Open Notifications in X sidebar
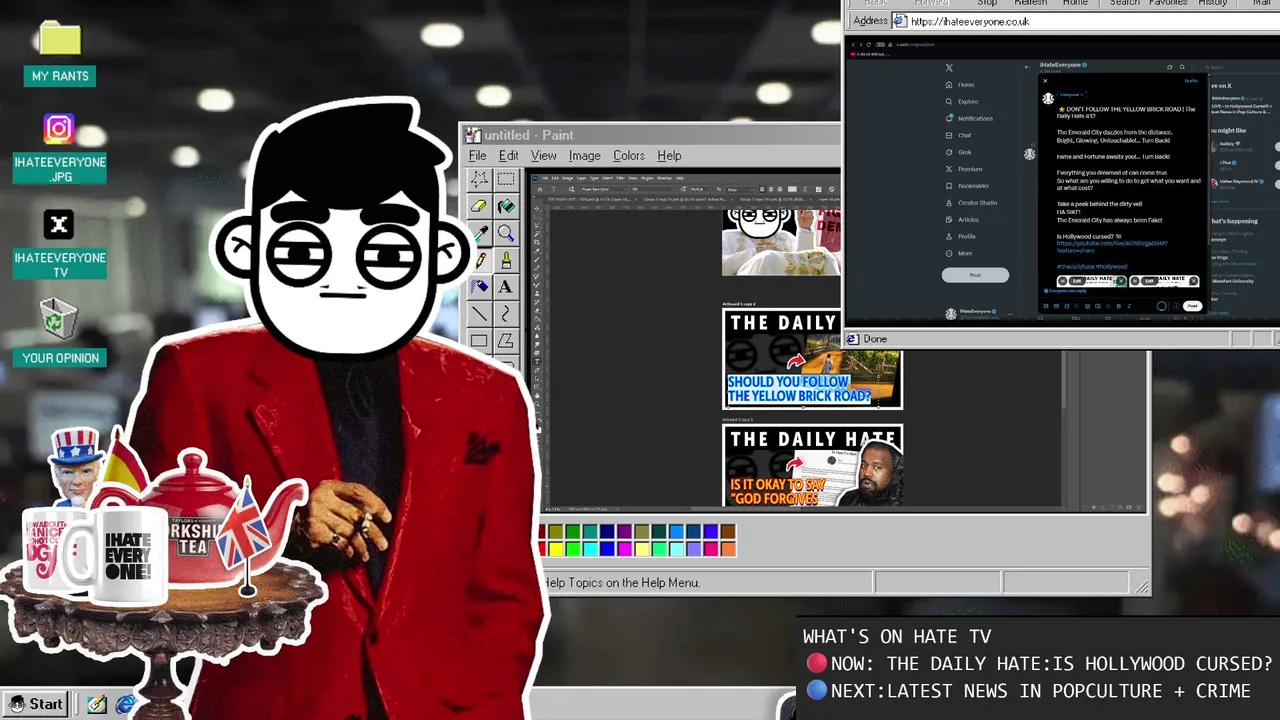Image resolution: width=1280 pixels, height=720 pixels. tap(969, 118)
